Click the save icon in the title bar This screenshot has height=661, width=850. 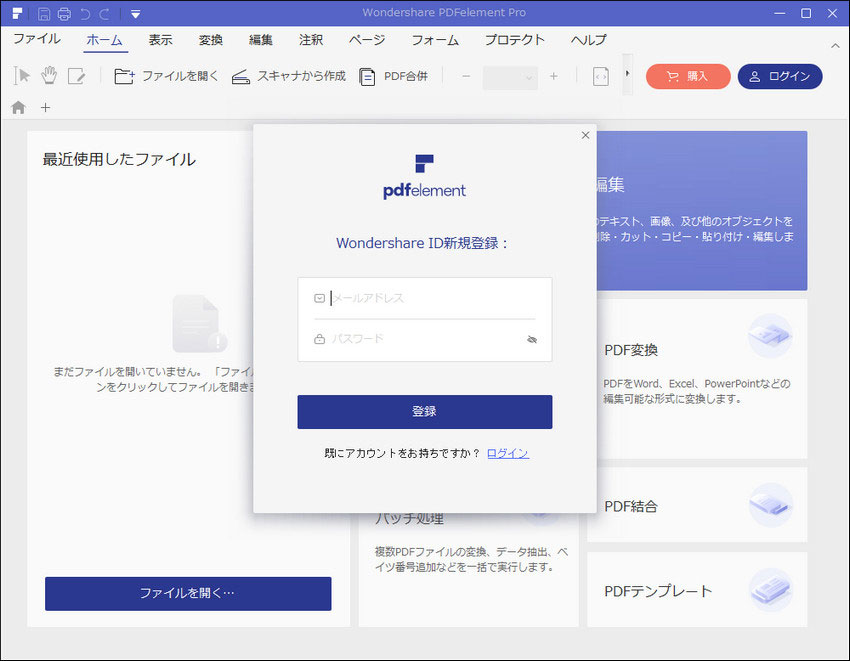tap(44, 14)
